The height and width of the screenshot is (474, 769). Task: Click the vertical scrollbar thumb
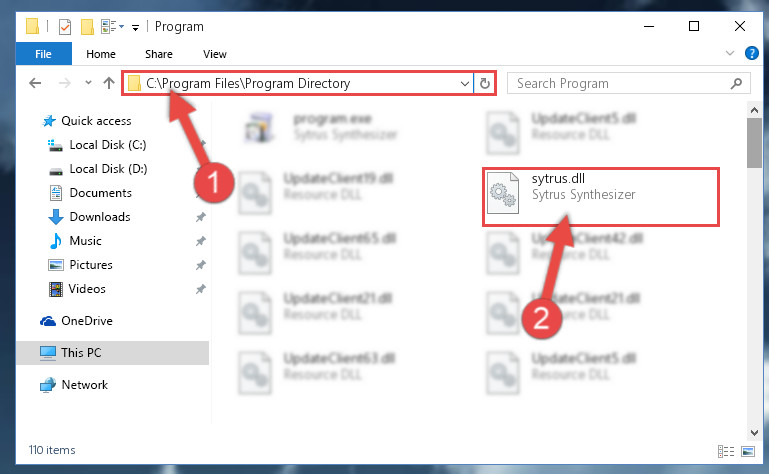point(754,143)
